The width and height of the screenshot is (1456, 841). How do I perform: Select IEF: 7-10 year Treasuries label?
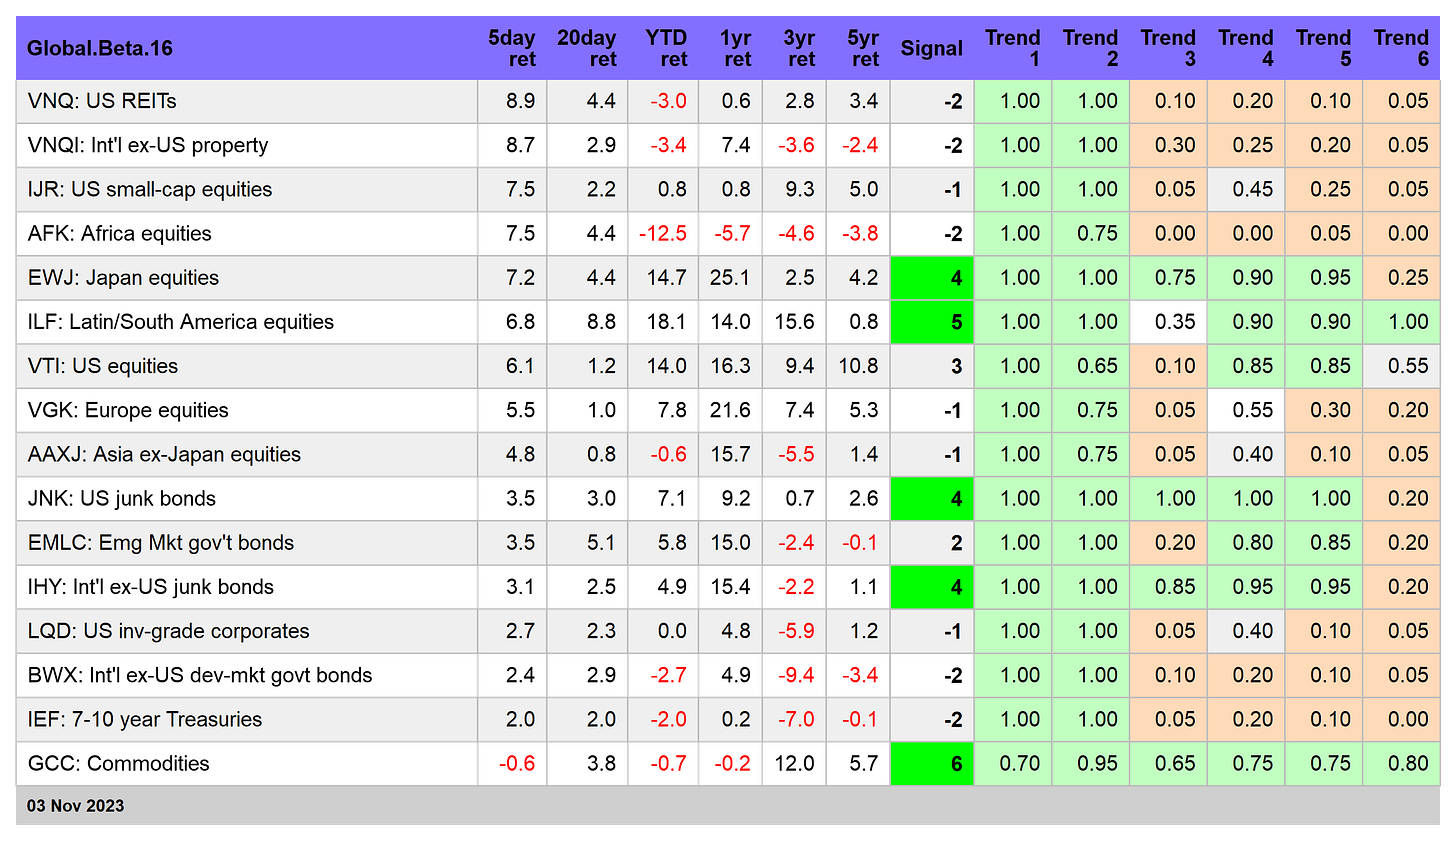(145, 719)
